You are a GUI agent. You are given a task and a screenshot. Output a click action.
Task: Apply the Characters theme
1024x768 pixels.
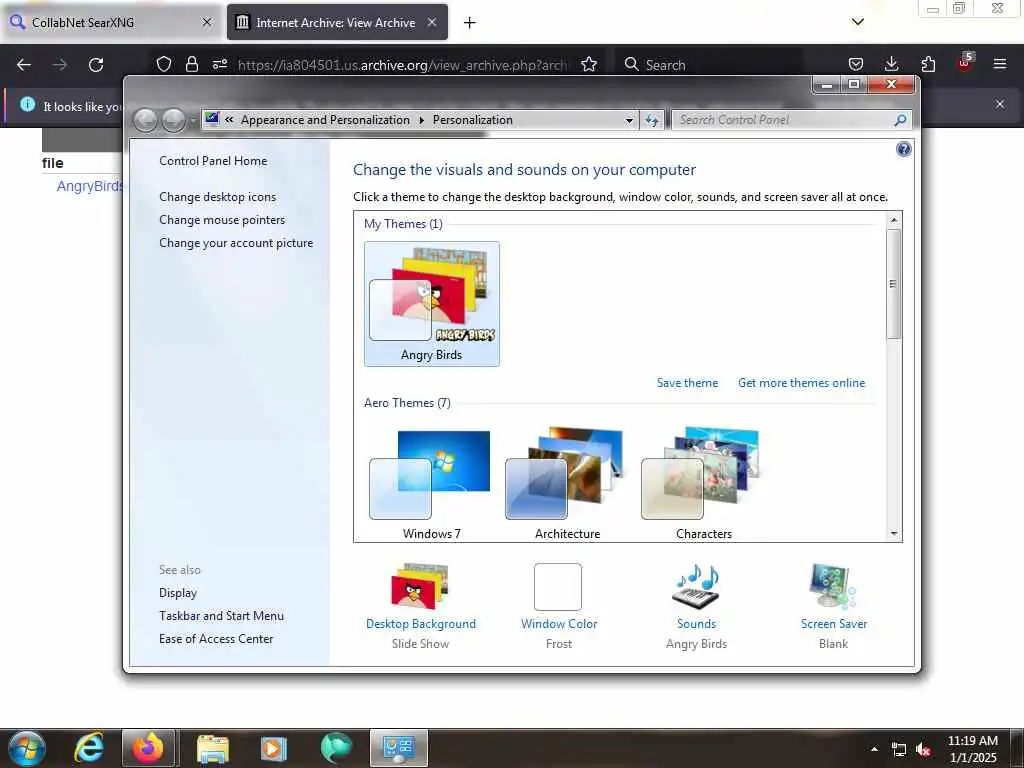(703, 483)
